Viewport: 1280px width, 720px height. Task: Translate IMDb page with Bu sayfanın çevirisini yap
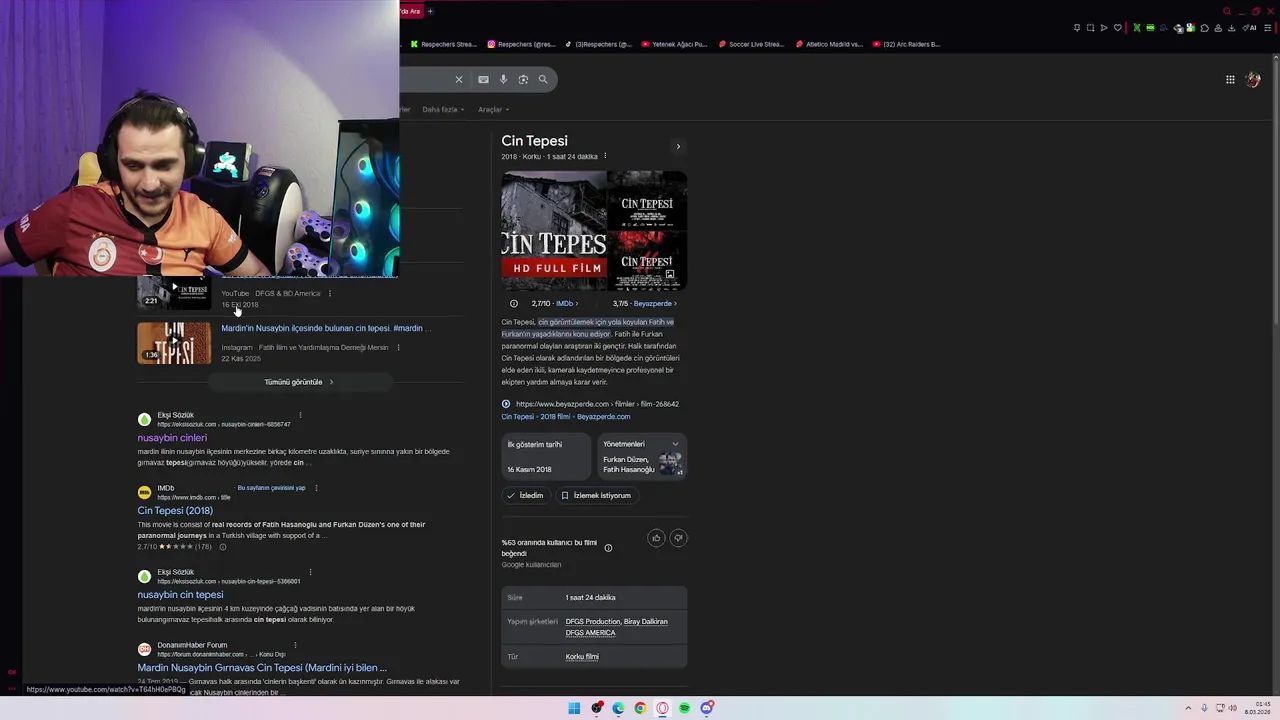pos(271,488)
